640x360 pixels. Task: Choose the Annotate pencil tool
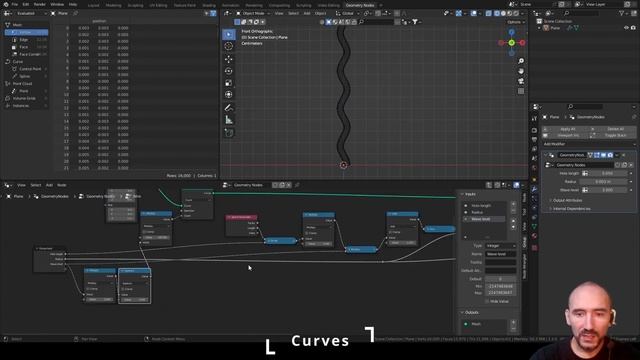coord(229,108)
